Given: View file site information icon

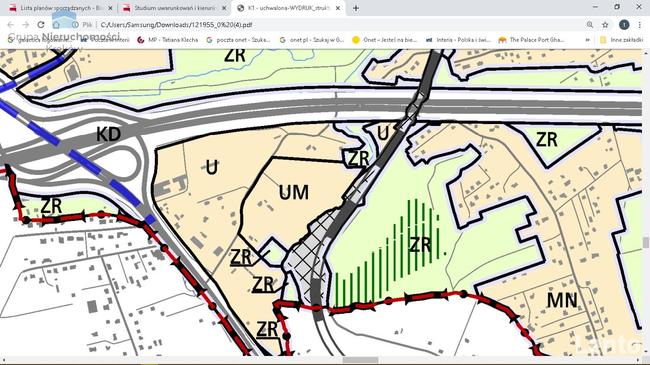Looking at the screenshot, I should tap(75, 25).
